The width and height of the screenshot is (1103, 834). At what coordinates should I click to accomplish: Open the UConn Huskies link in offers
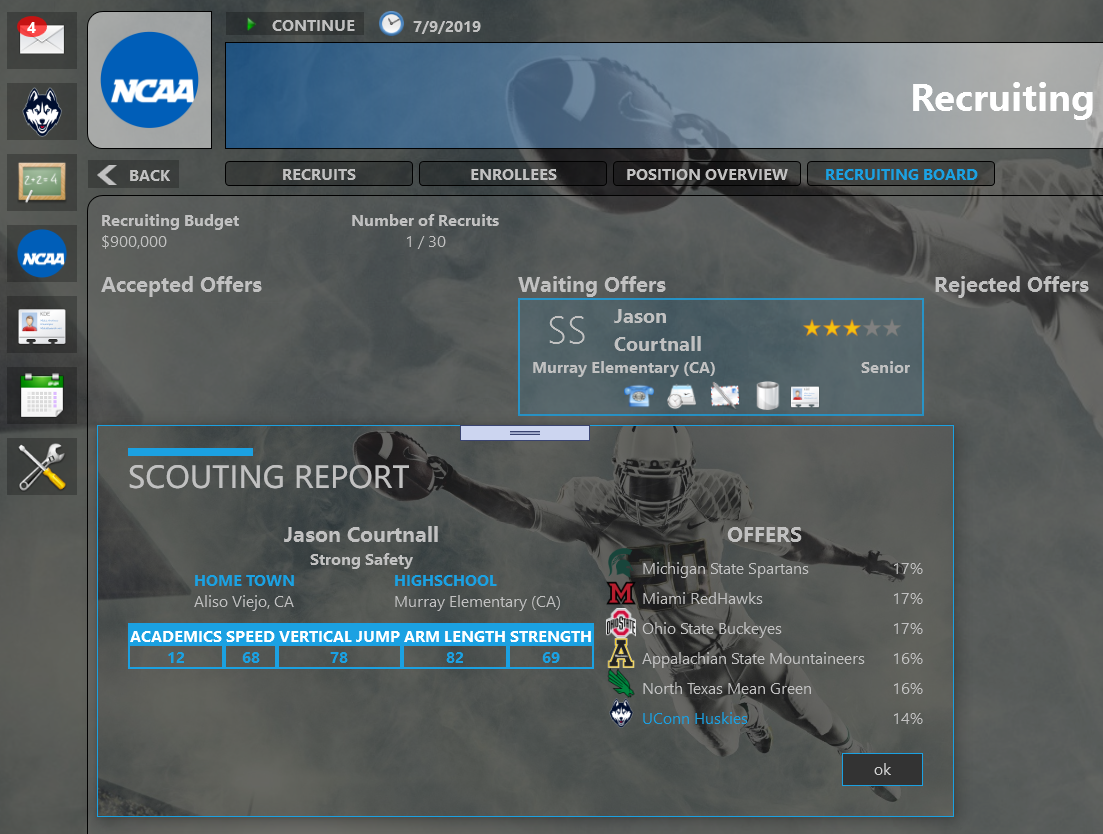pyautogui.click(x=695, y=718)
